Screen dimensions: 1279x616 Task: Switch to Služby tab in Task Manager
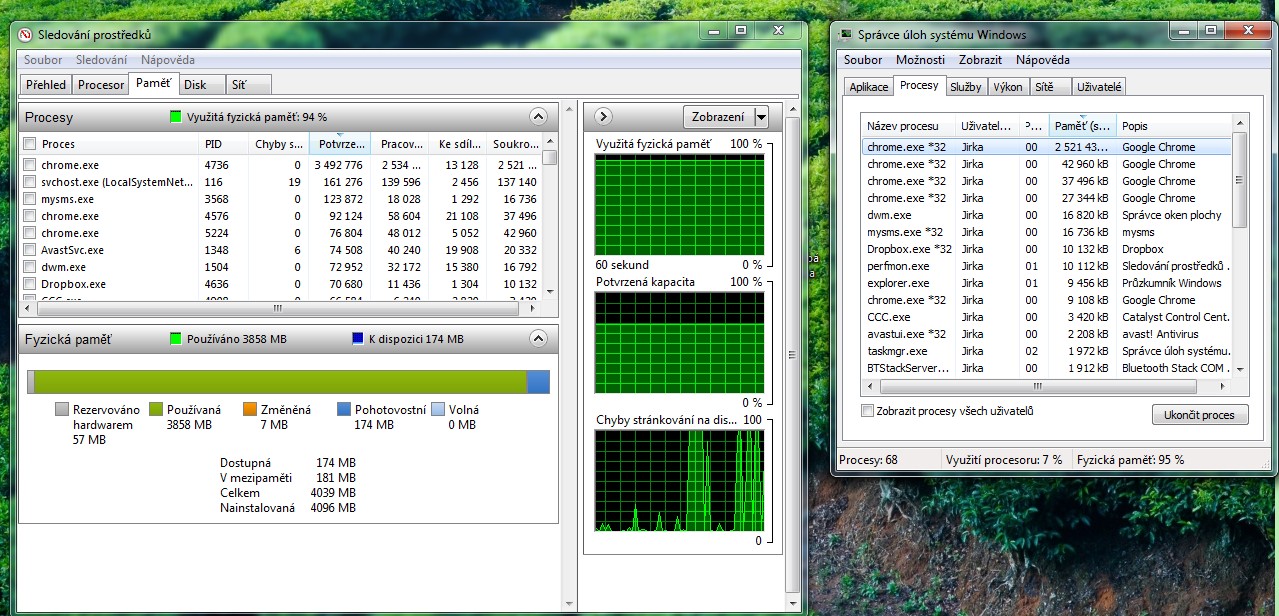(x=966, y=87)
